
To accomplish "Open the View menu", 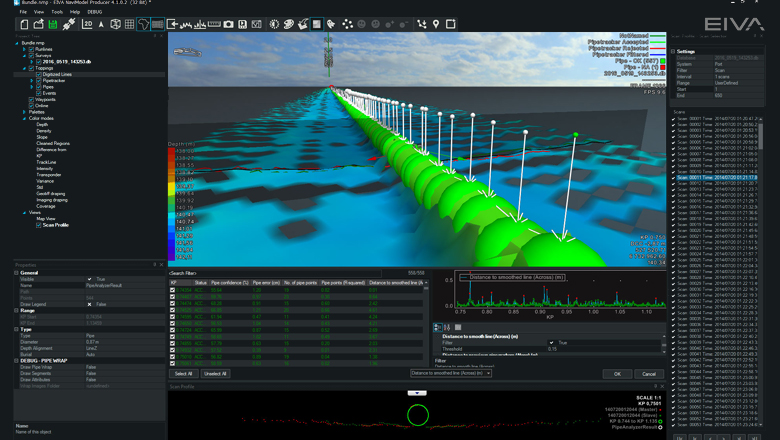I will (x=39, y=11).
